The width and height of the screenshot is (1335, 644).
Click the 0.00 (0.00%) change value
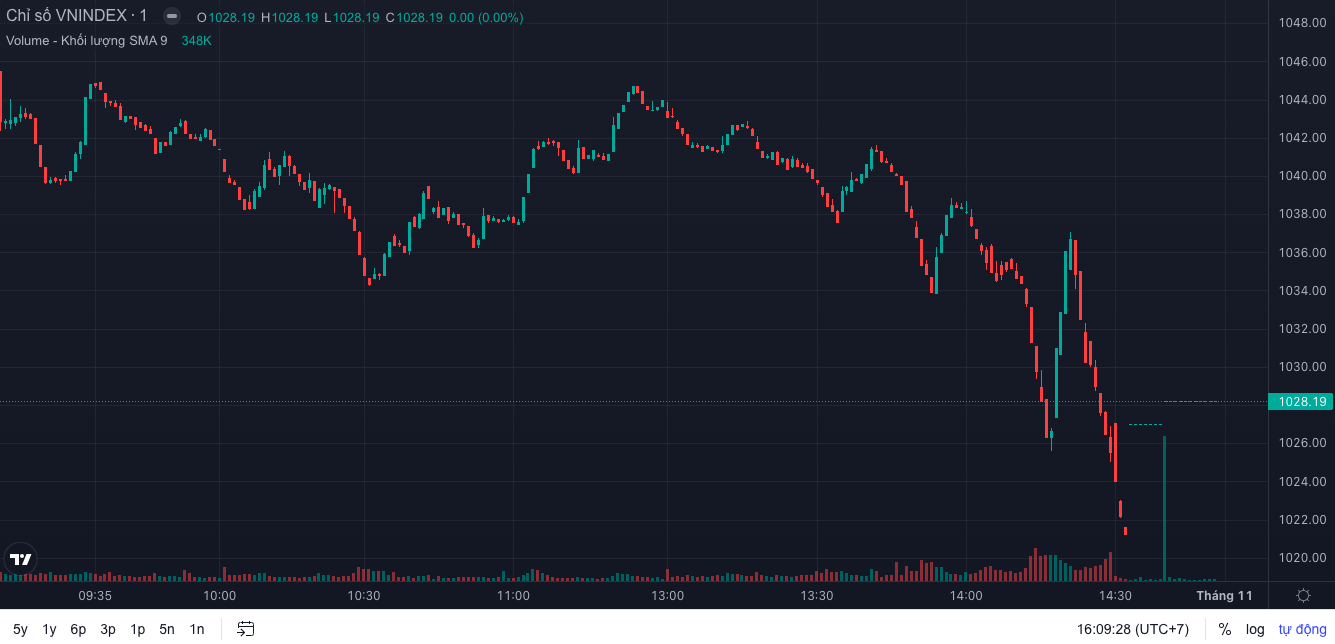click(486, 17)
